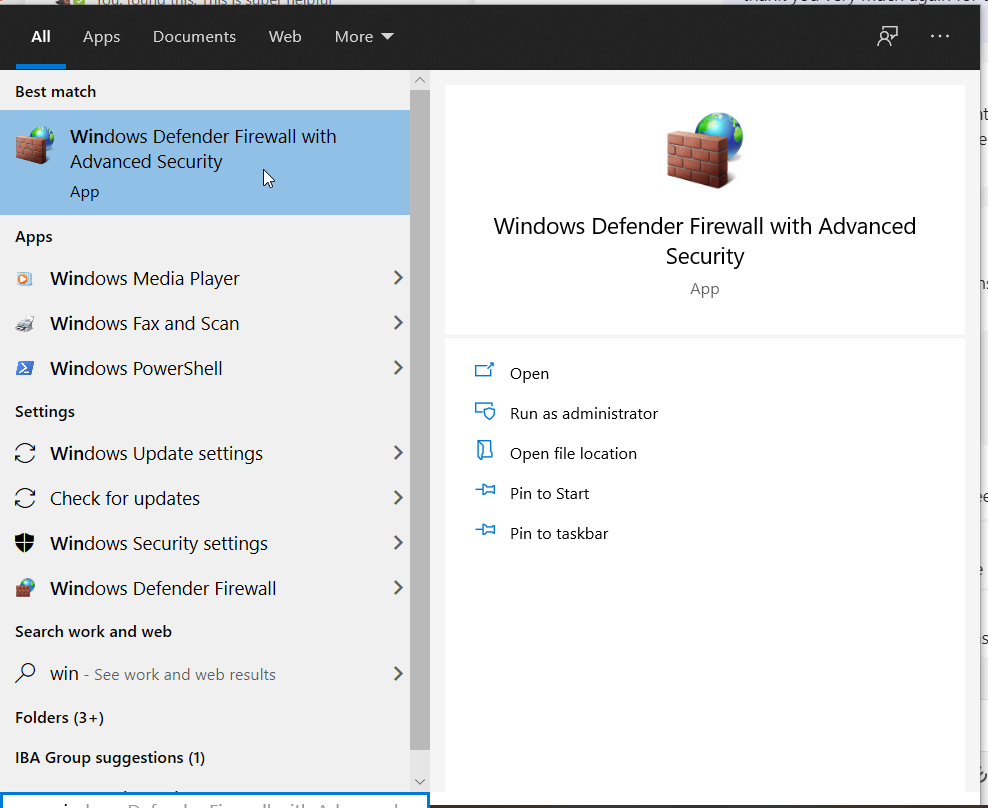Select the All search tab
988x808 pixels.
point(41,37)
